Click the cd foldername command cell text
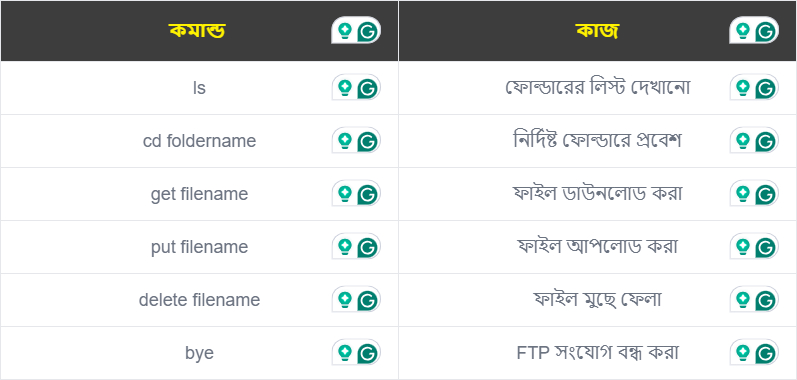 [199, 141]
